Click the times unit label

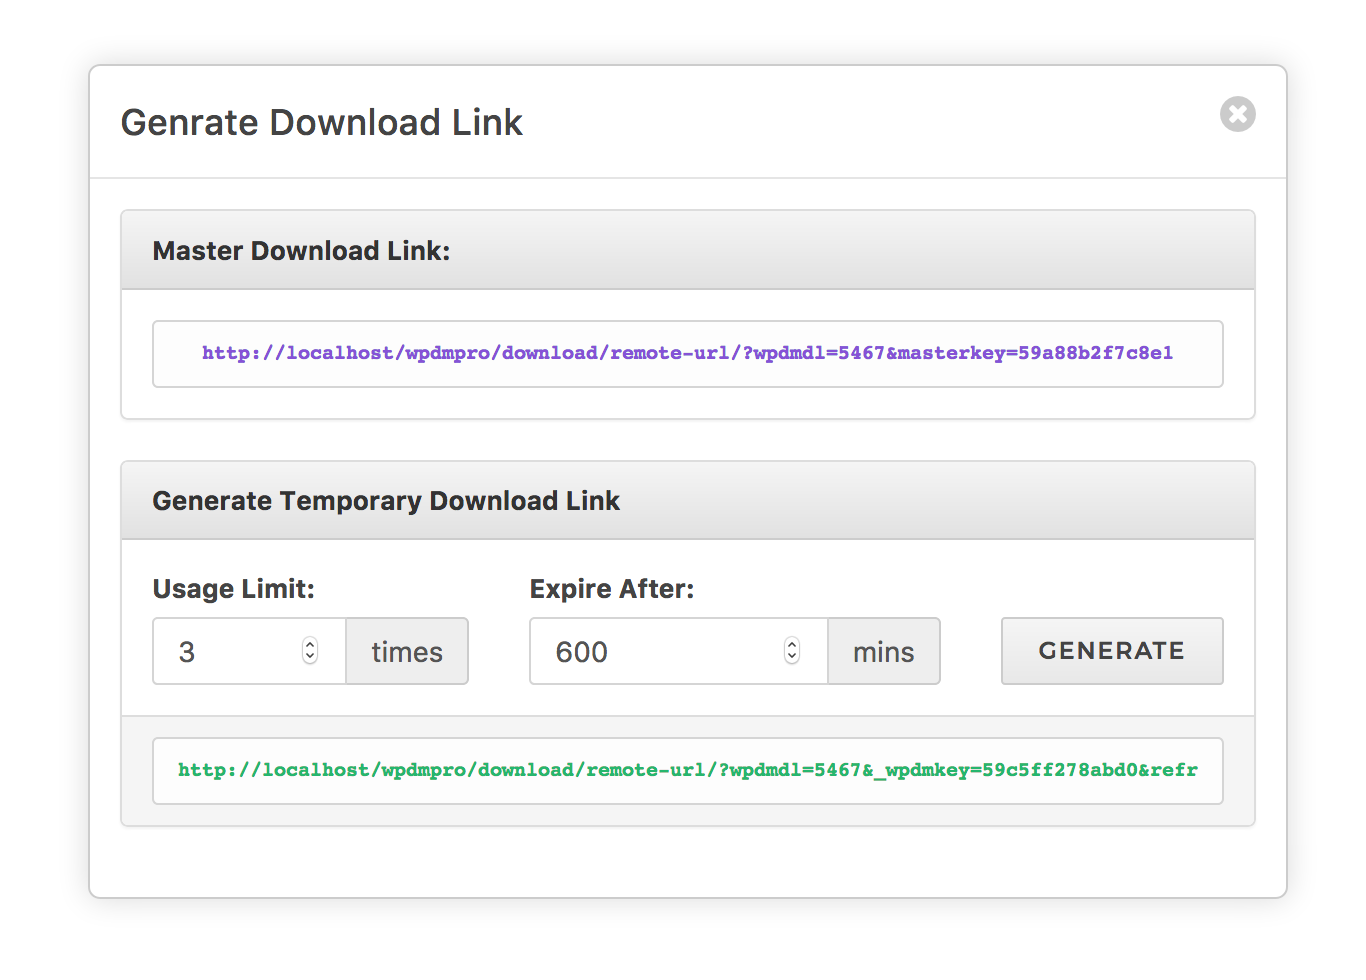click(x=406, y=651)
